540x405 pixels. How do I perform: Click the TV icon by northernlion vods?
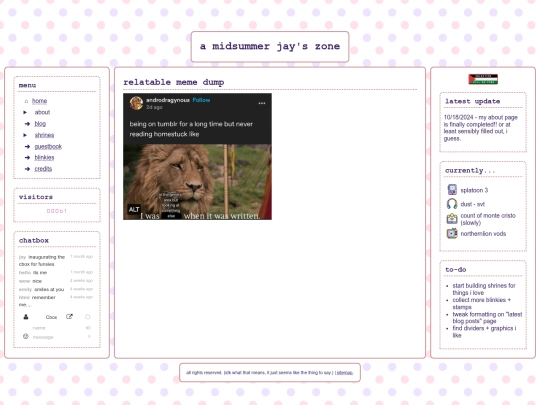[452, 233]
